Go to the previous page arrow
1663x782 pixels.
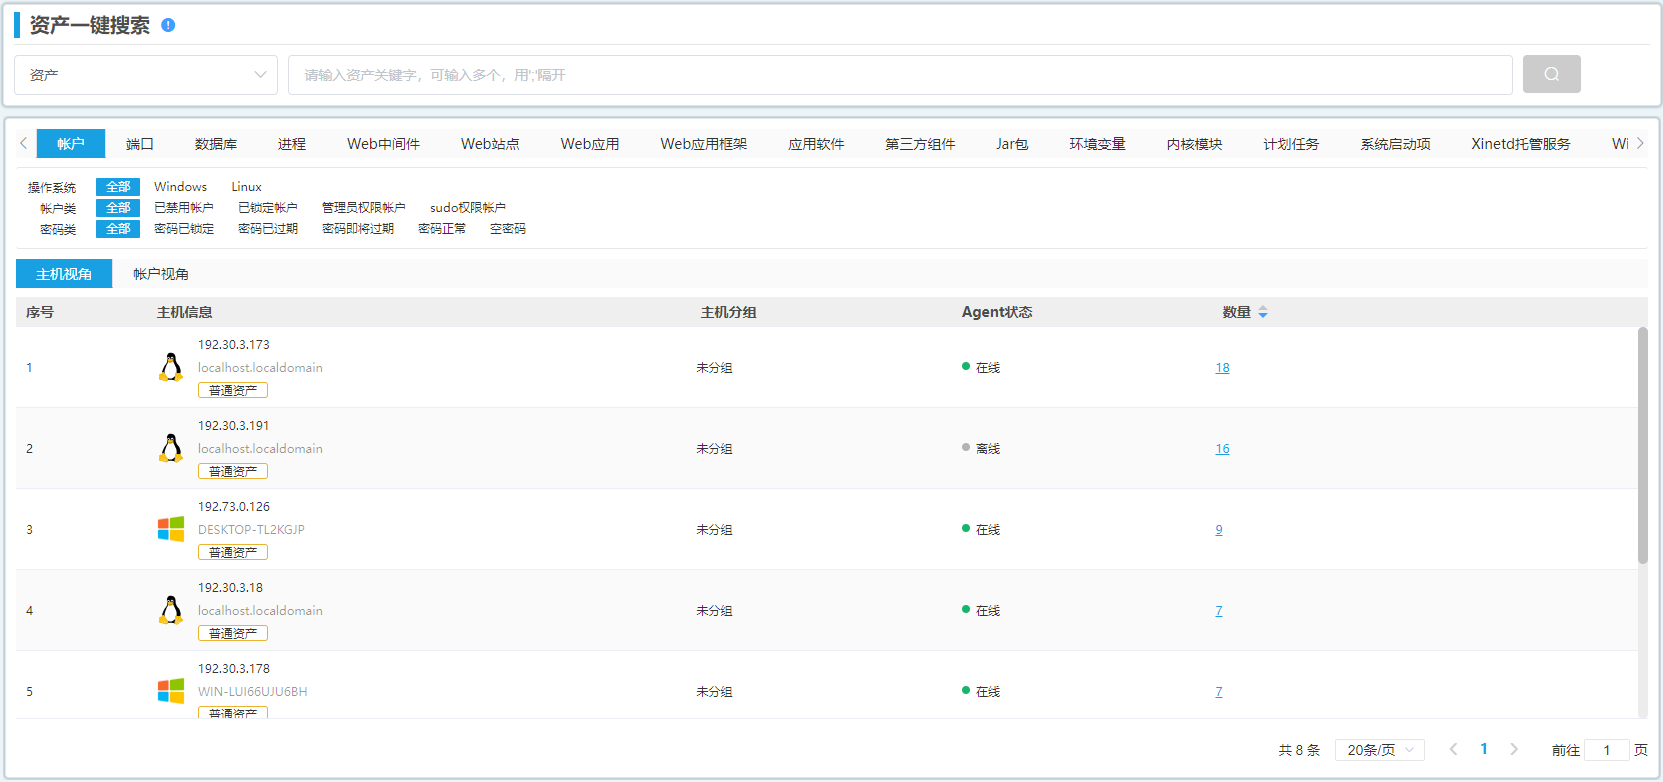[x=1453, y=749]
